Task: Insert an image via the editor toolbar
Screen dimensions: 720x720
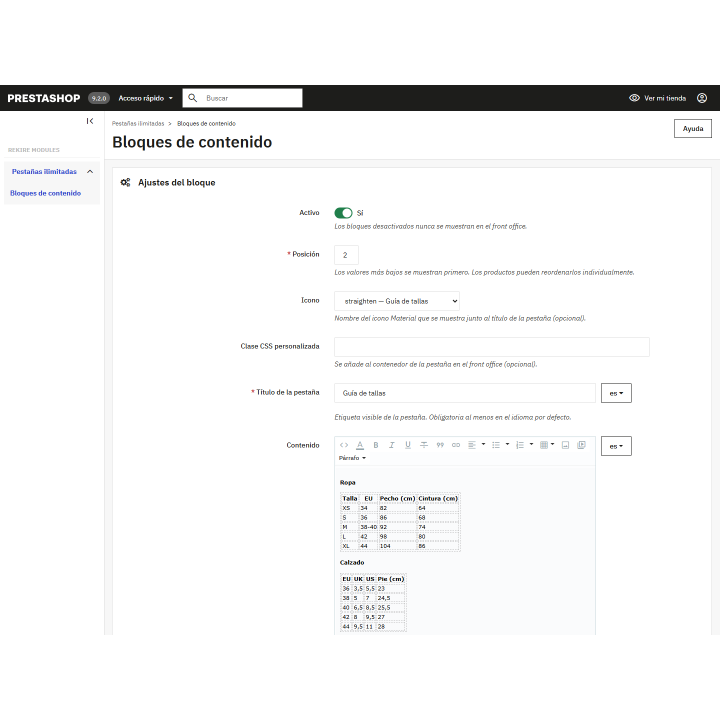Action: tap(565, 445)
